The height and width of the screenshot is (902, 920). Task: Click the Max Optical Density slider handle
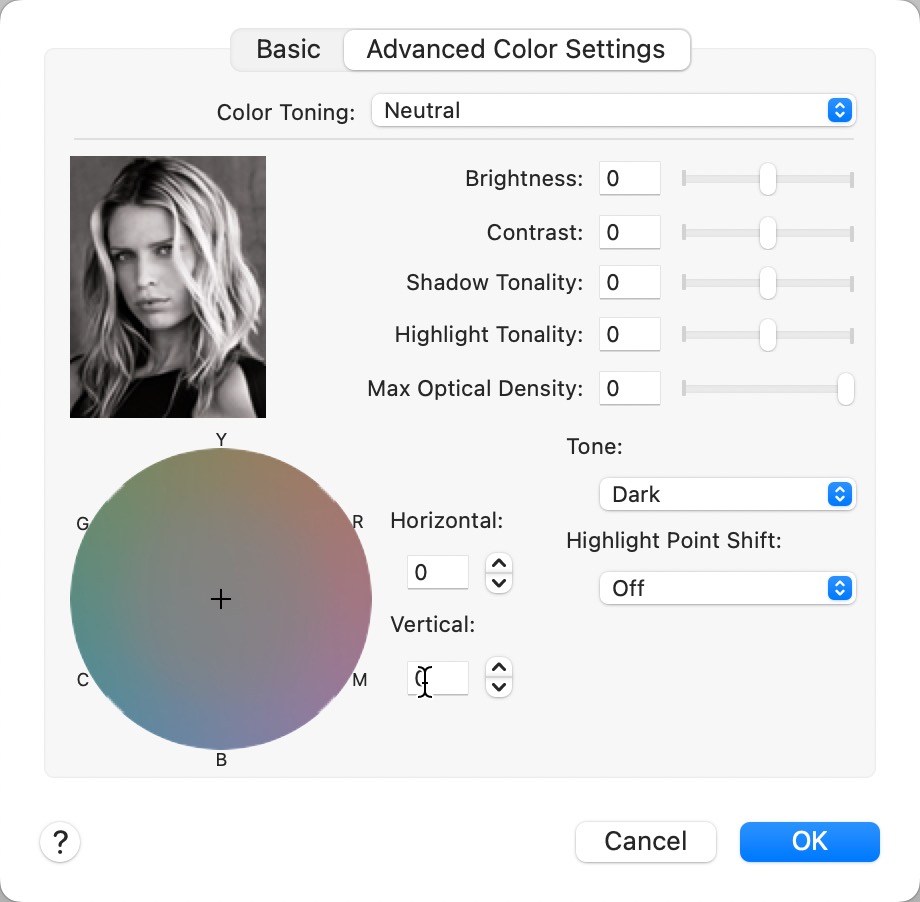(x=846, y=388)
